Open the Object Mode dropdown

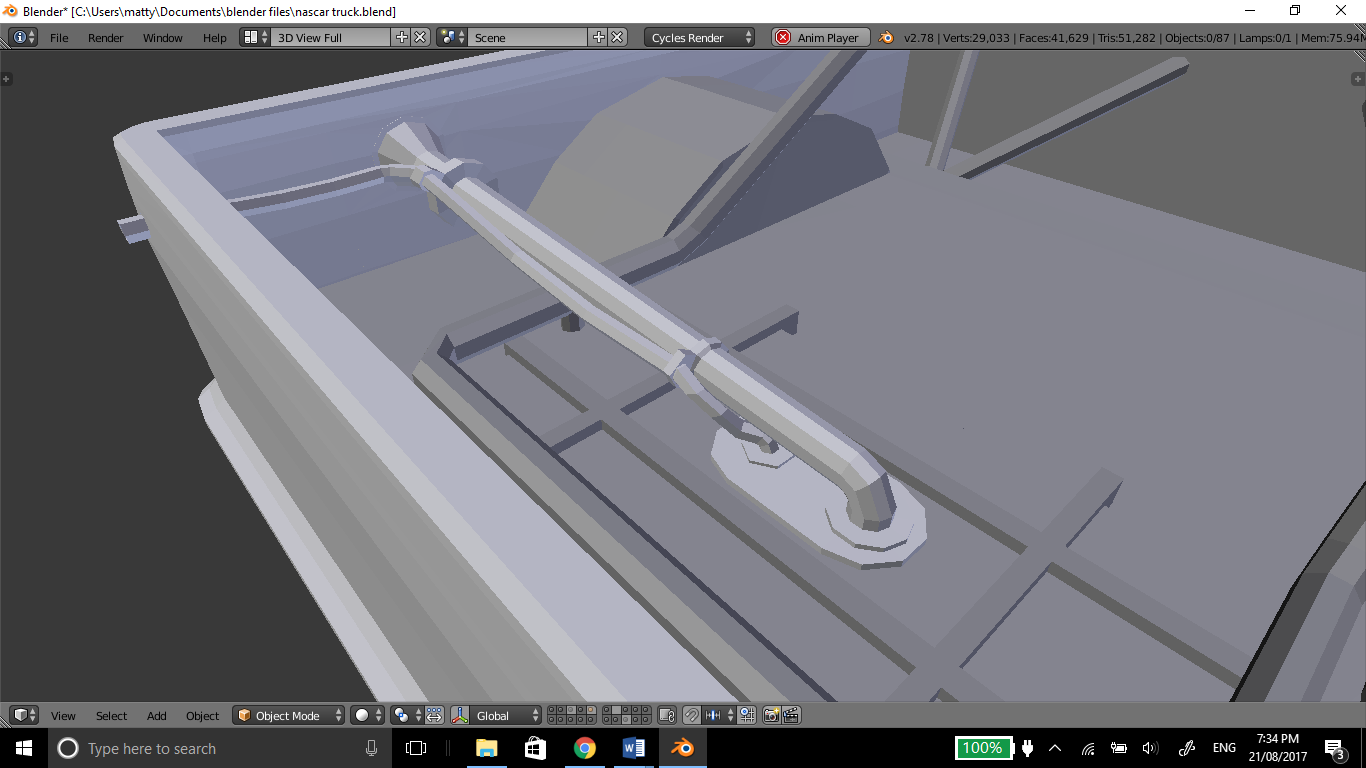289,716
